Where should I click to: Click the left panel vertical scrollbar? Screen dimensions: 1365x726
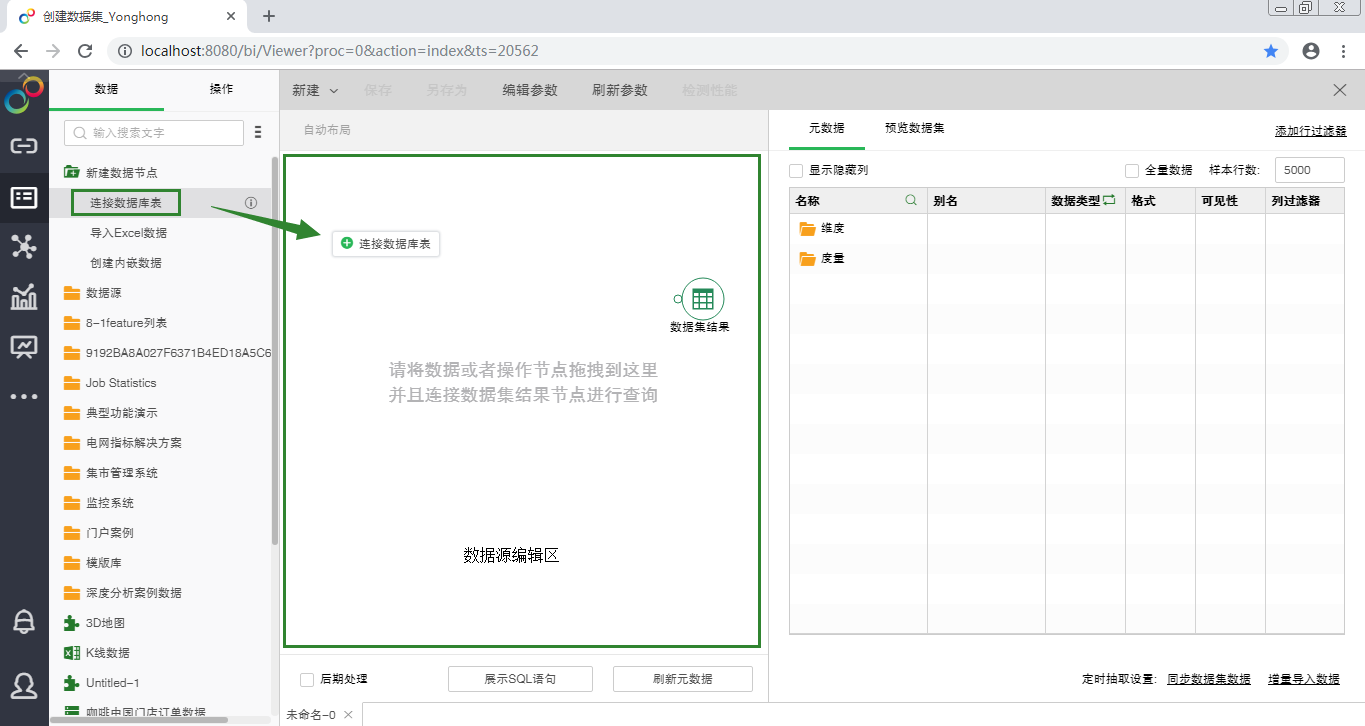275,350
